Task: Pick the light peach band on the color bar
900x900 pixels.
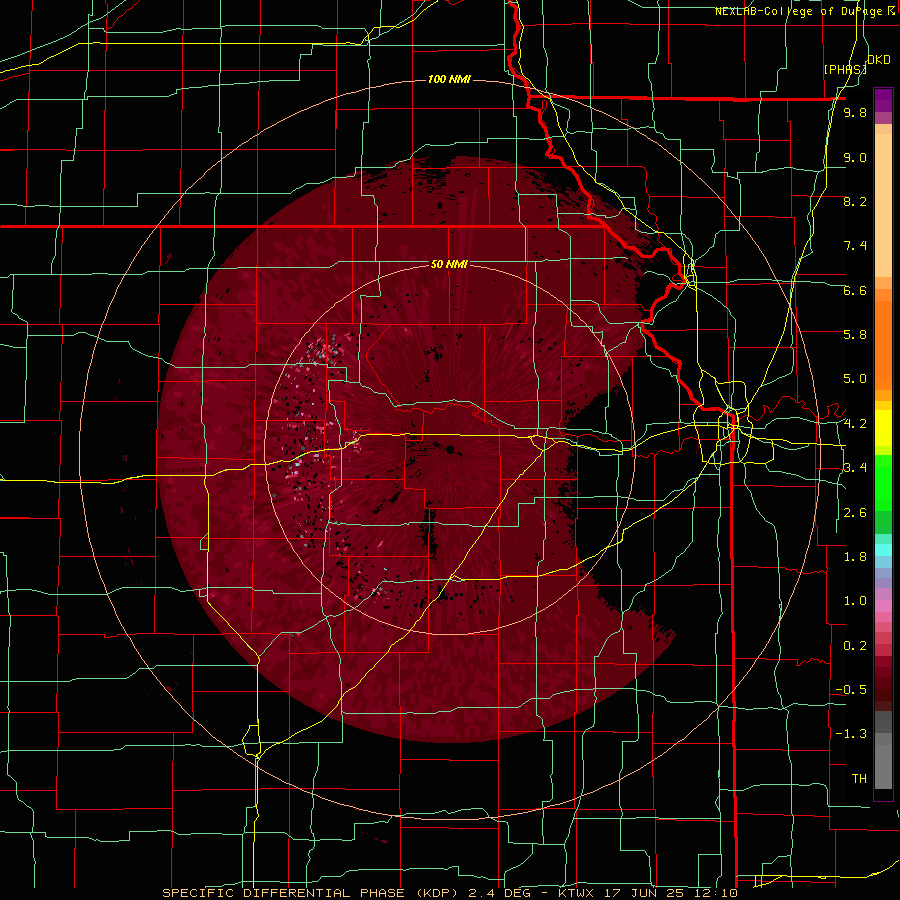Action: (x=883, y=204)
